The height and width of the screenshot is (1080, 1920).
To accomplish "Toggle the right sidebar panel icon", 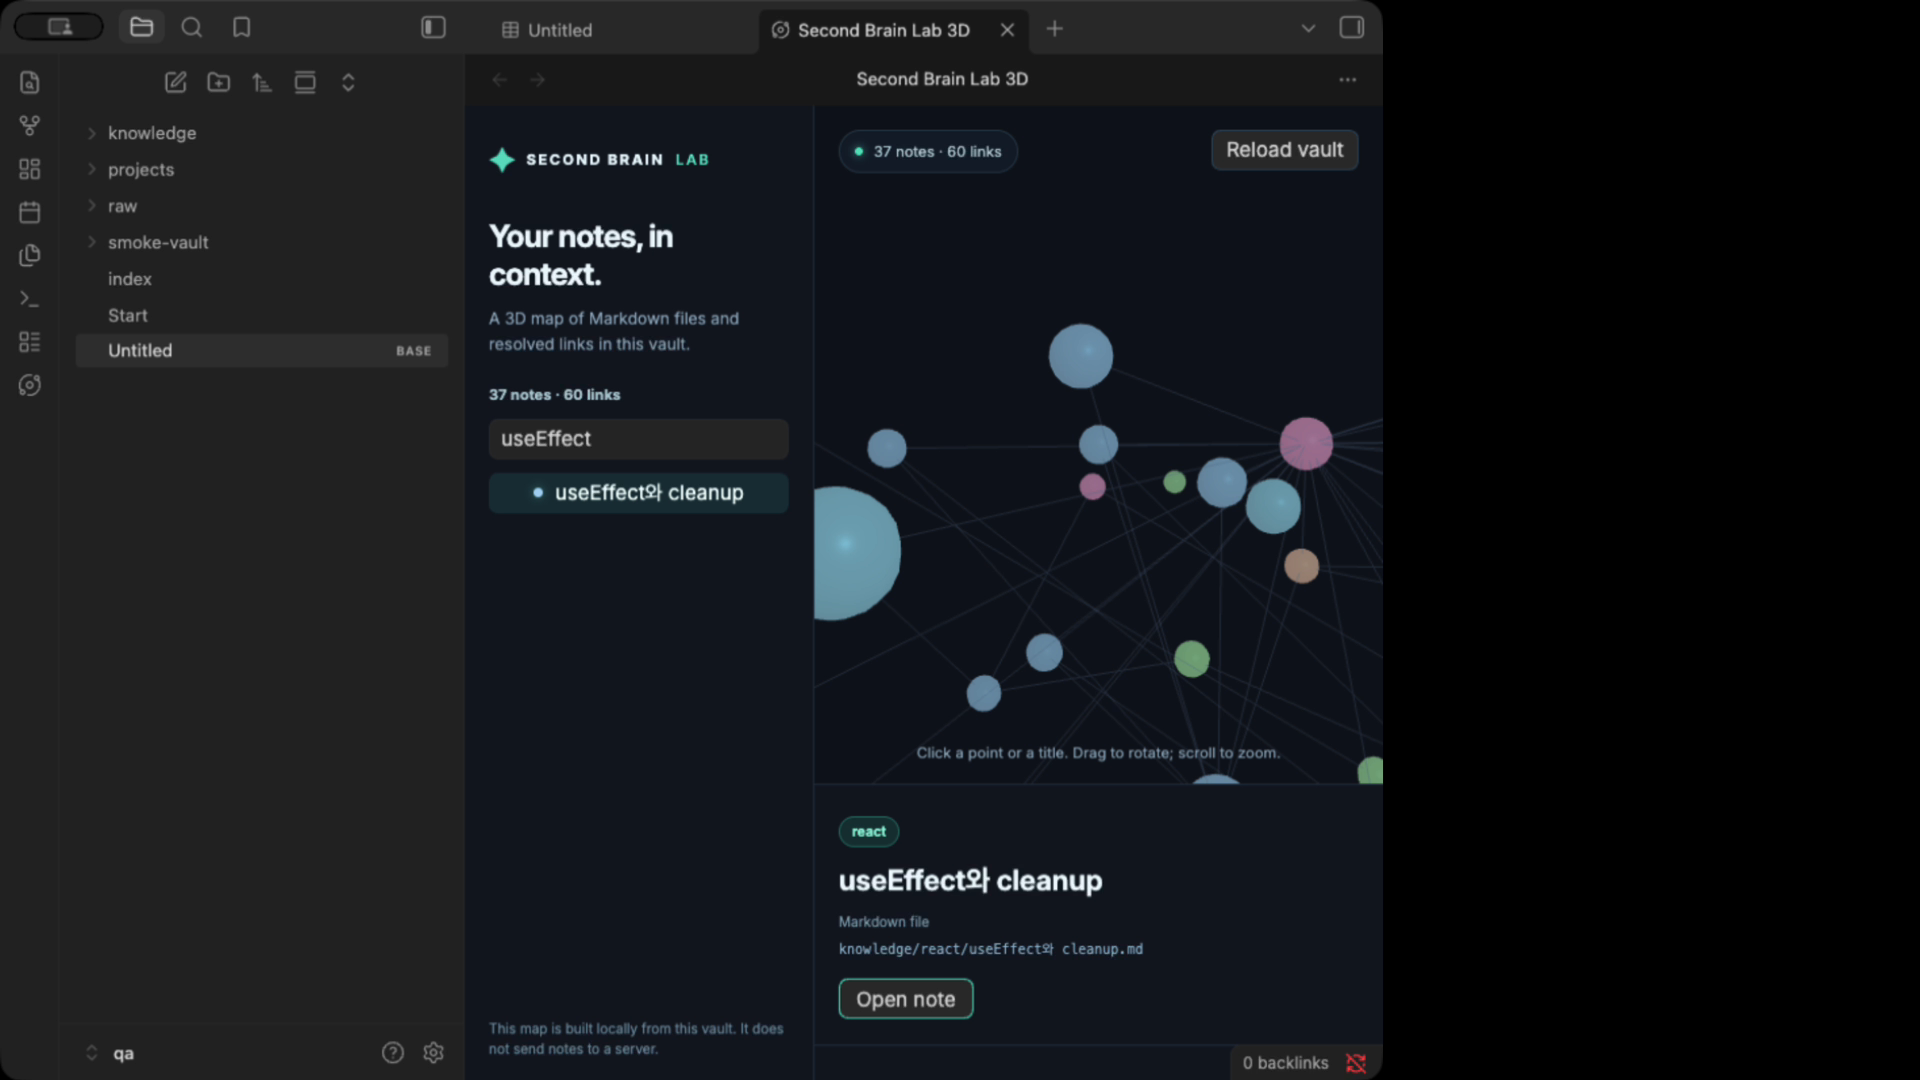I will (x=1351, y=28).
